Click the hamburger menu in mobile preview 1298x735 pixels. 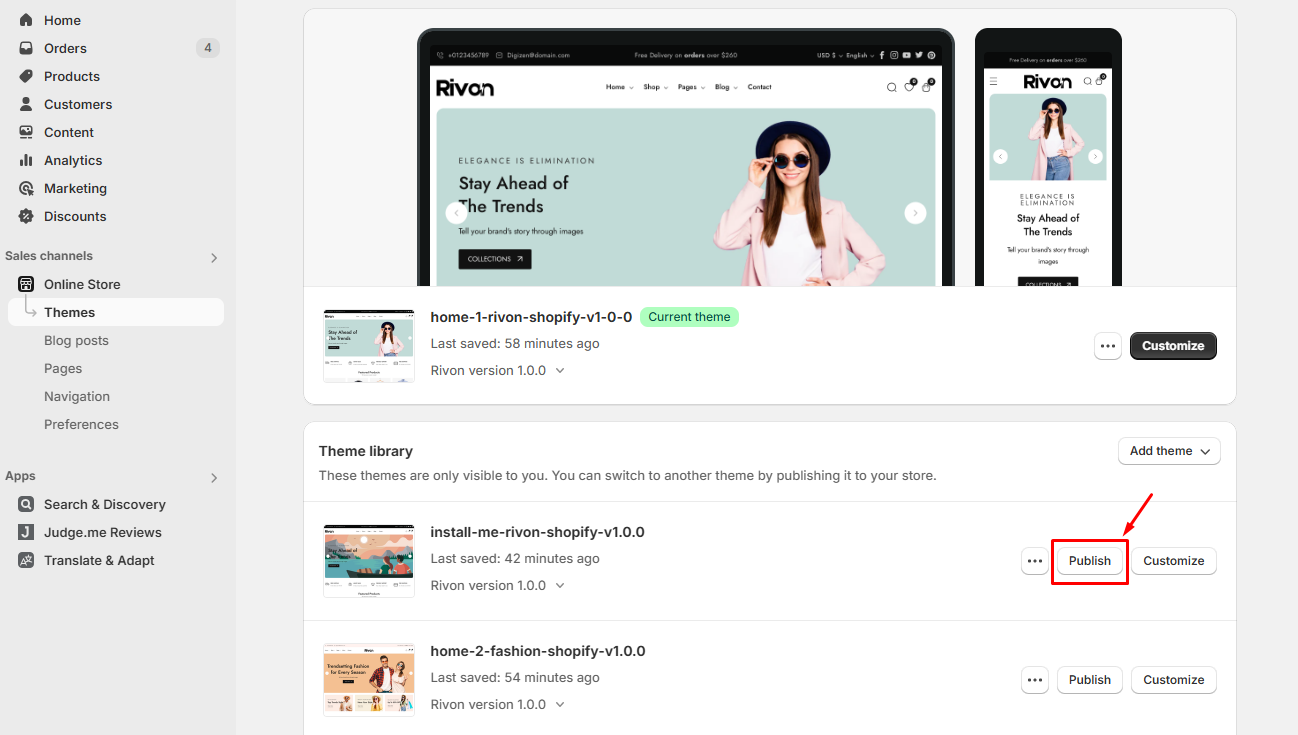994,81
